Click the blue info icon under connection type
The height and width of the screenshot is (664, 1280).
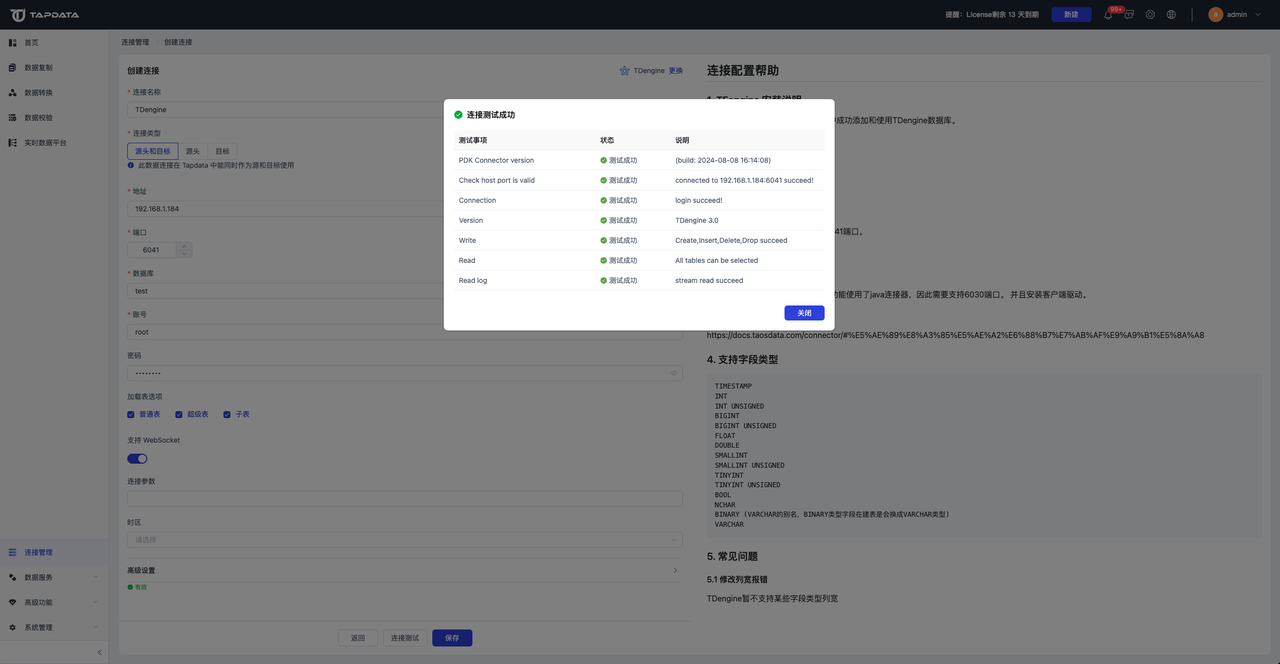click(x=131, y=165)
